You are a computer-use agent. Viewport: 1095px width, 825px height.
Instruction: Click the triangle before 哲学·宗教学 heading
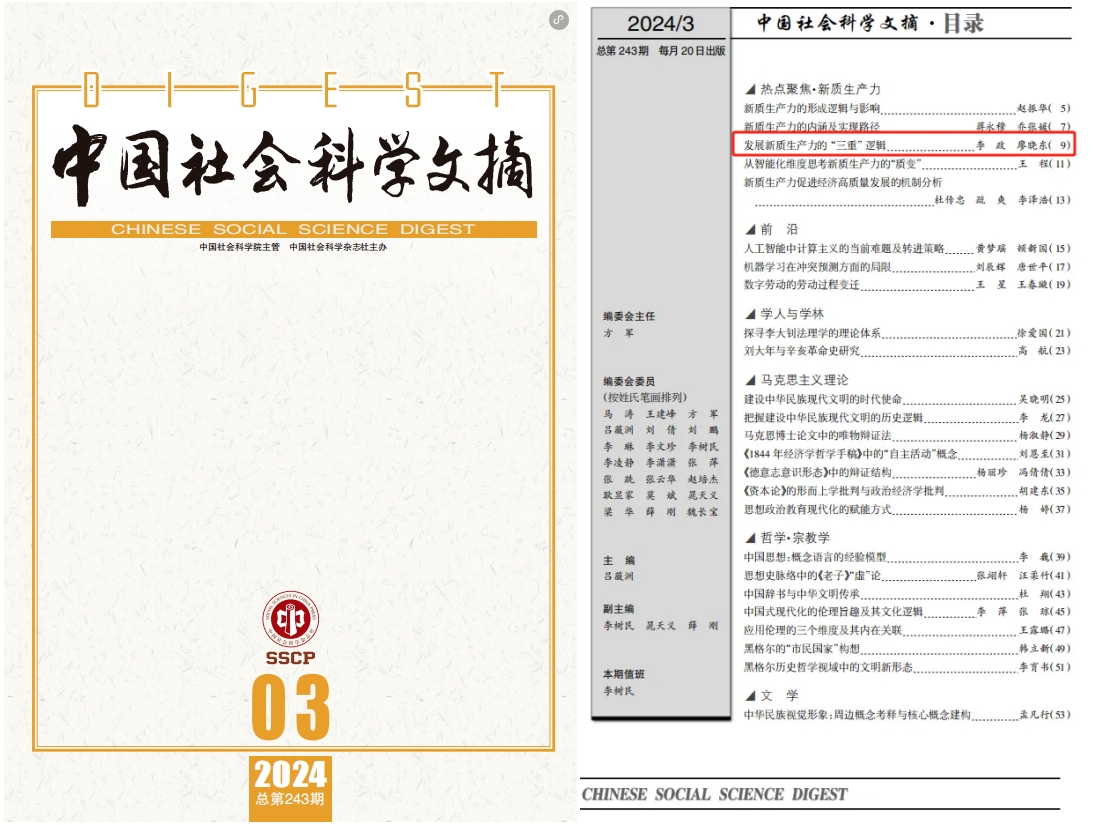pos(750,537)
